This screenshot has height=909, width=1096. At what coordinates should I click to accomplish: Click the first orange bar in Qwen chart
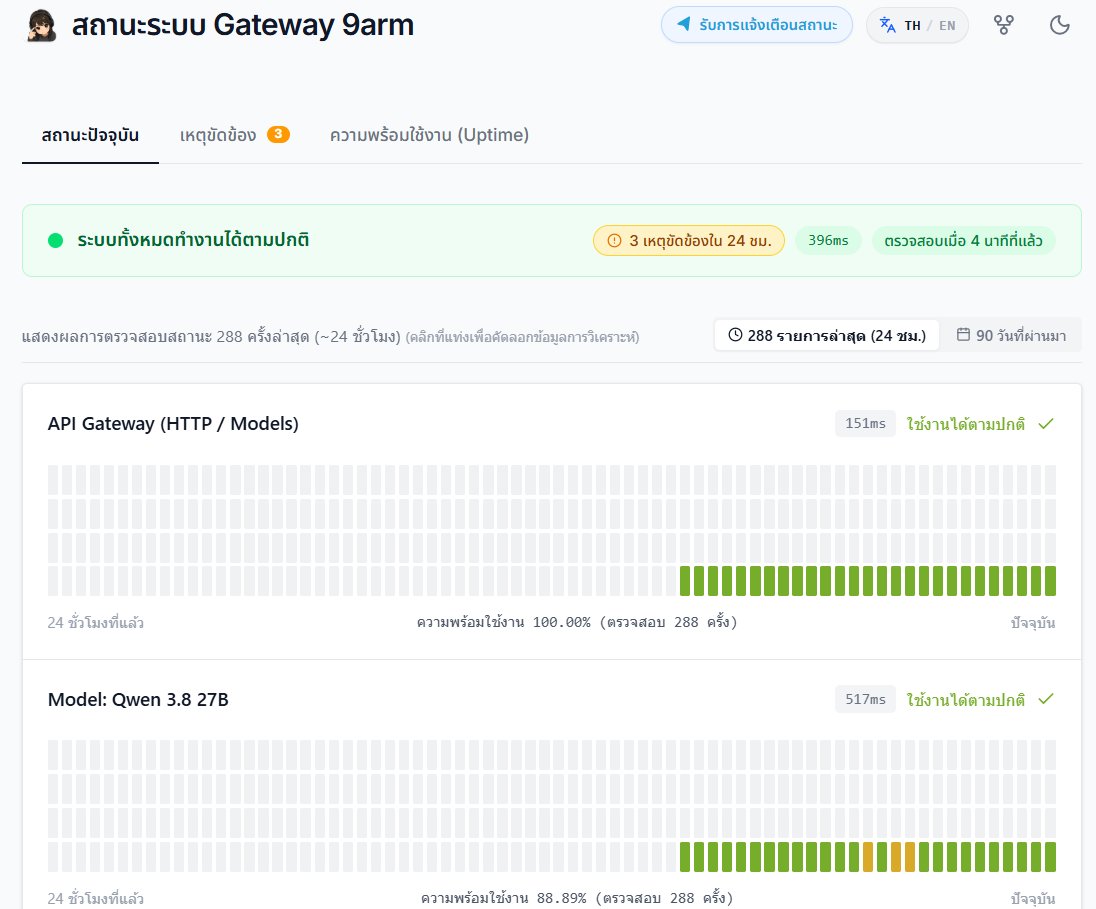pos(868,857)
